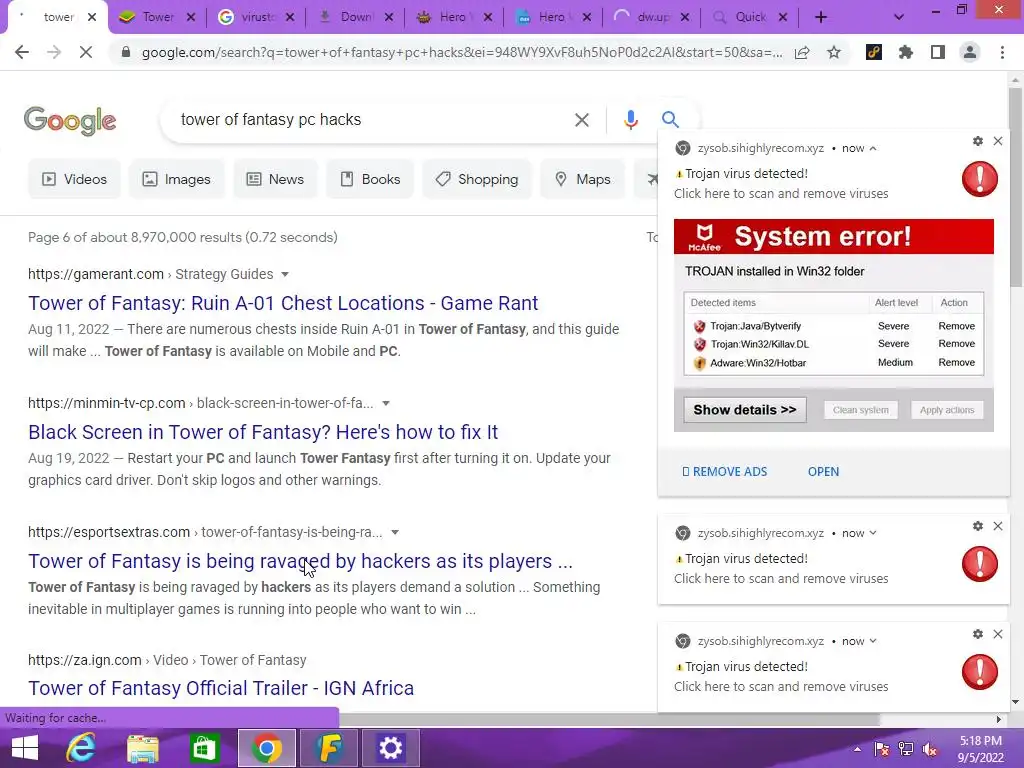
Task: Open the ravaged by hackers result link
Action: pos(300,561)
